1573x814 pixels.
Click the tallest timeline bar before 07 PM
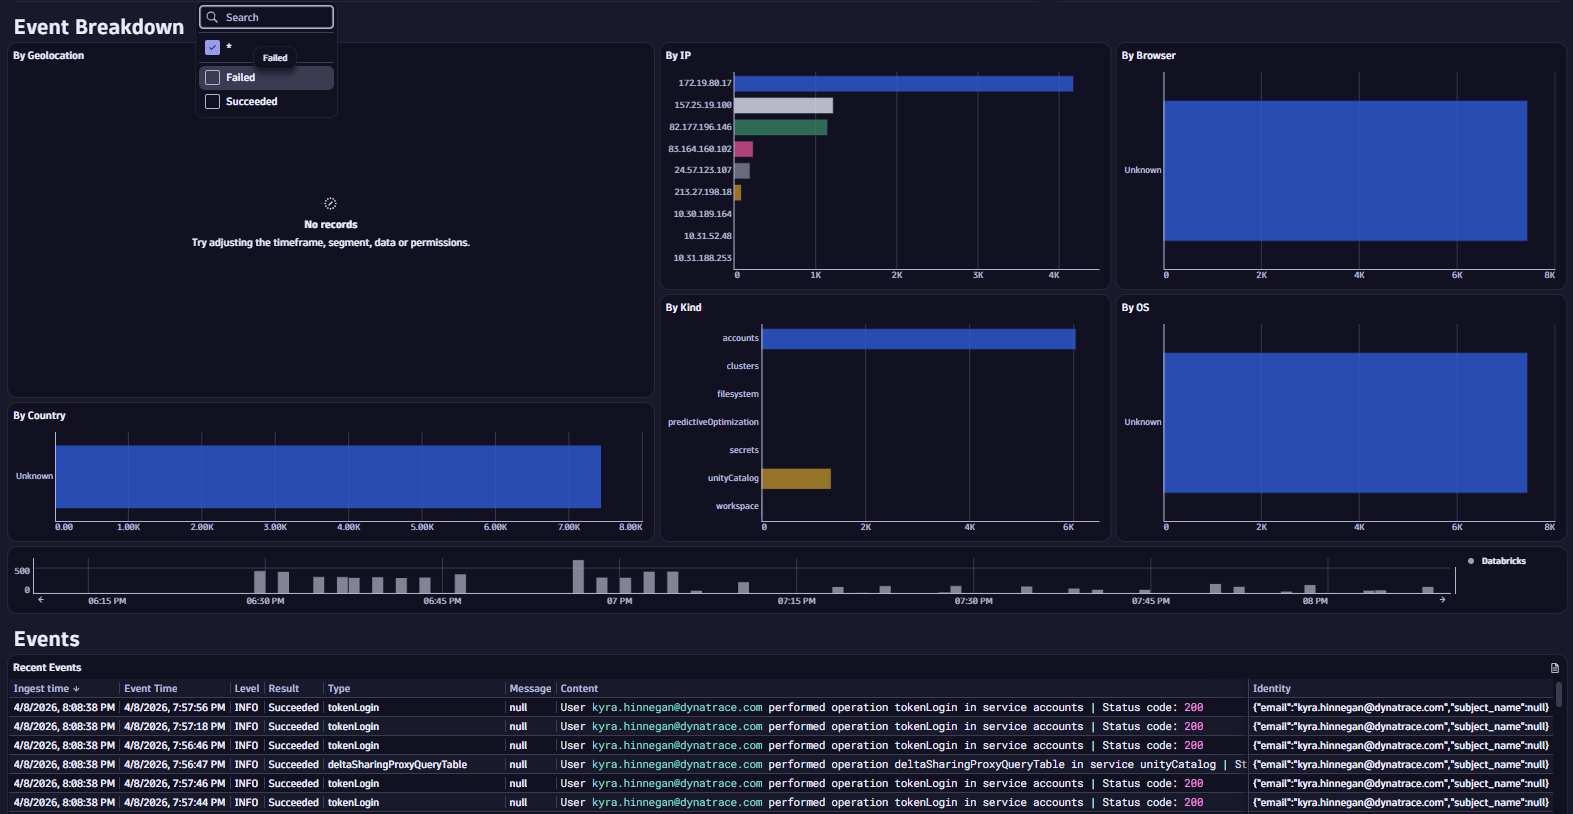click(x=578, y=577)
